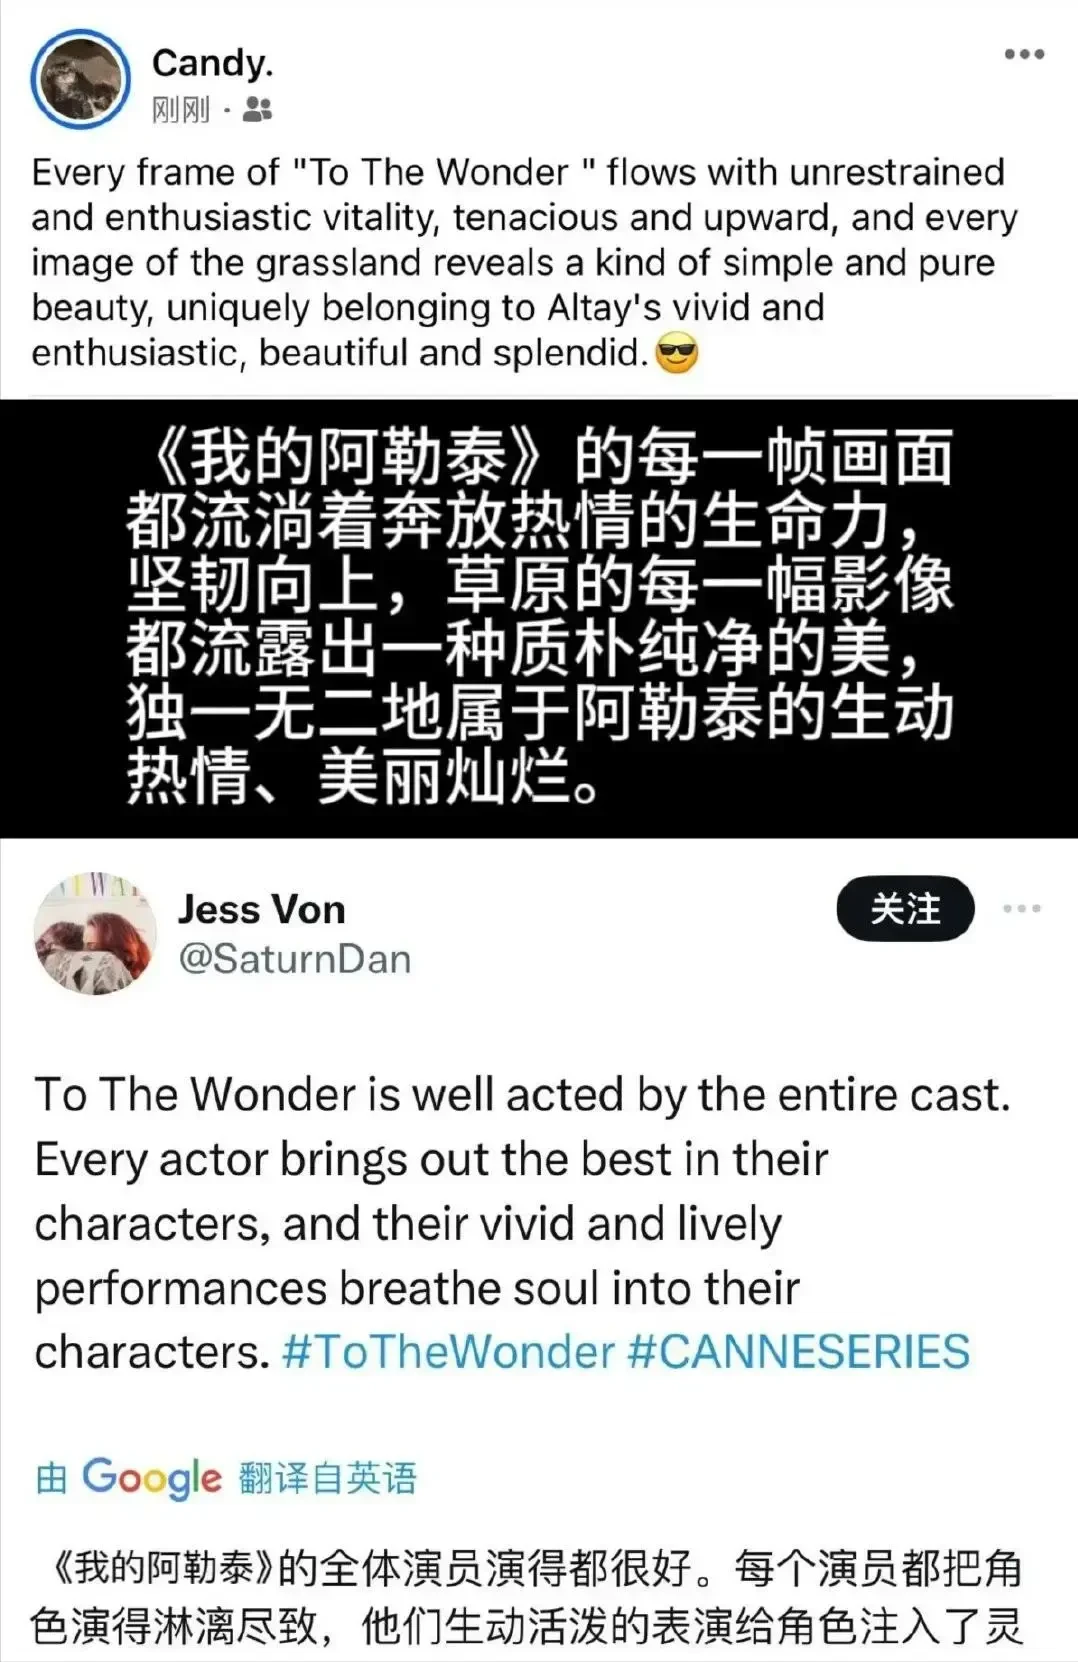Open the #CANNESERIES hashtag
This screenshot has height=1662, width=1078.
[799, 1352]
